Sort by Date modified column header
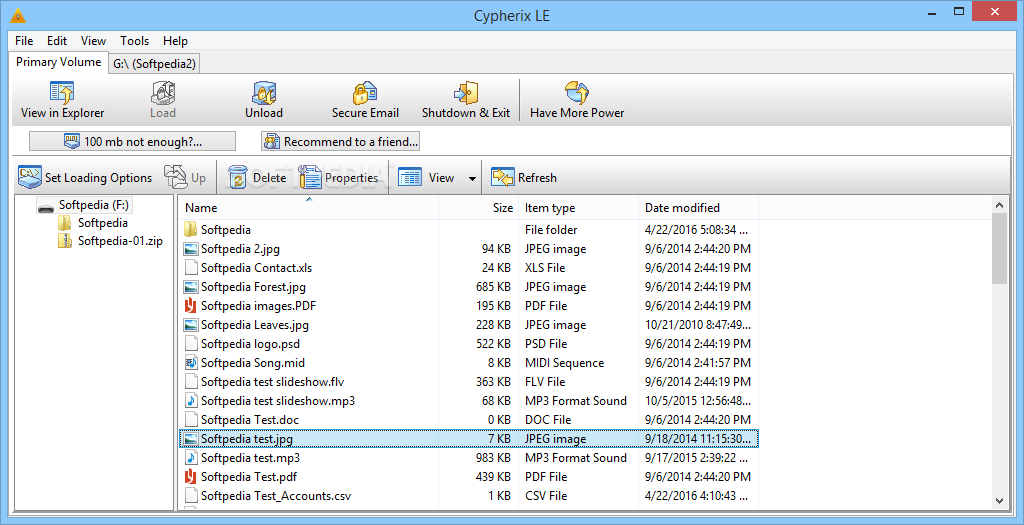The image size is (1024, 525). (698, 208)
